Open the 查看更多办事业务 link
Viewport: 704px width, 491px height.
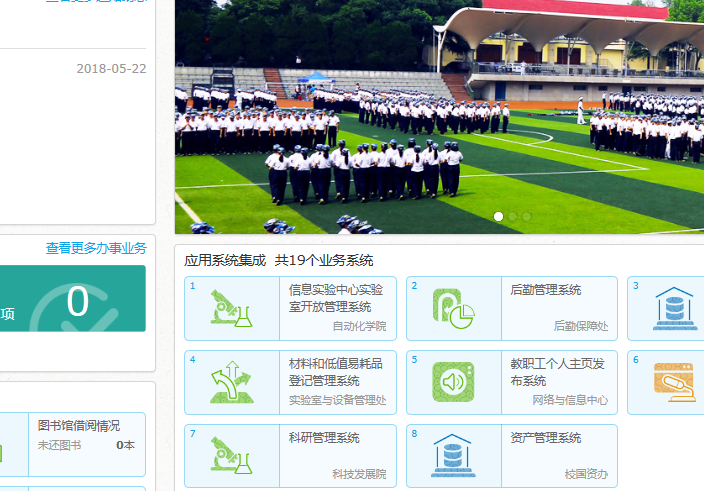(96, 248)
